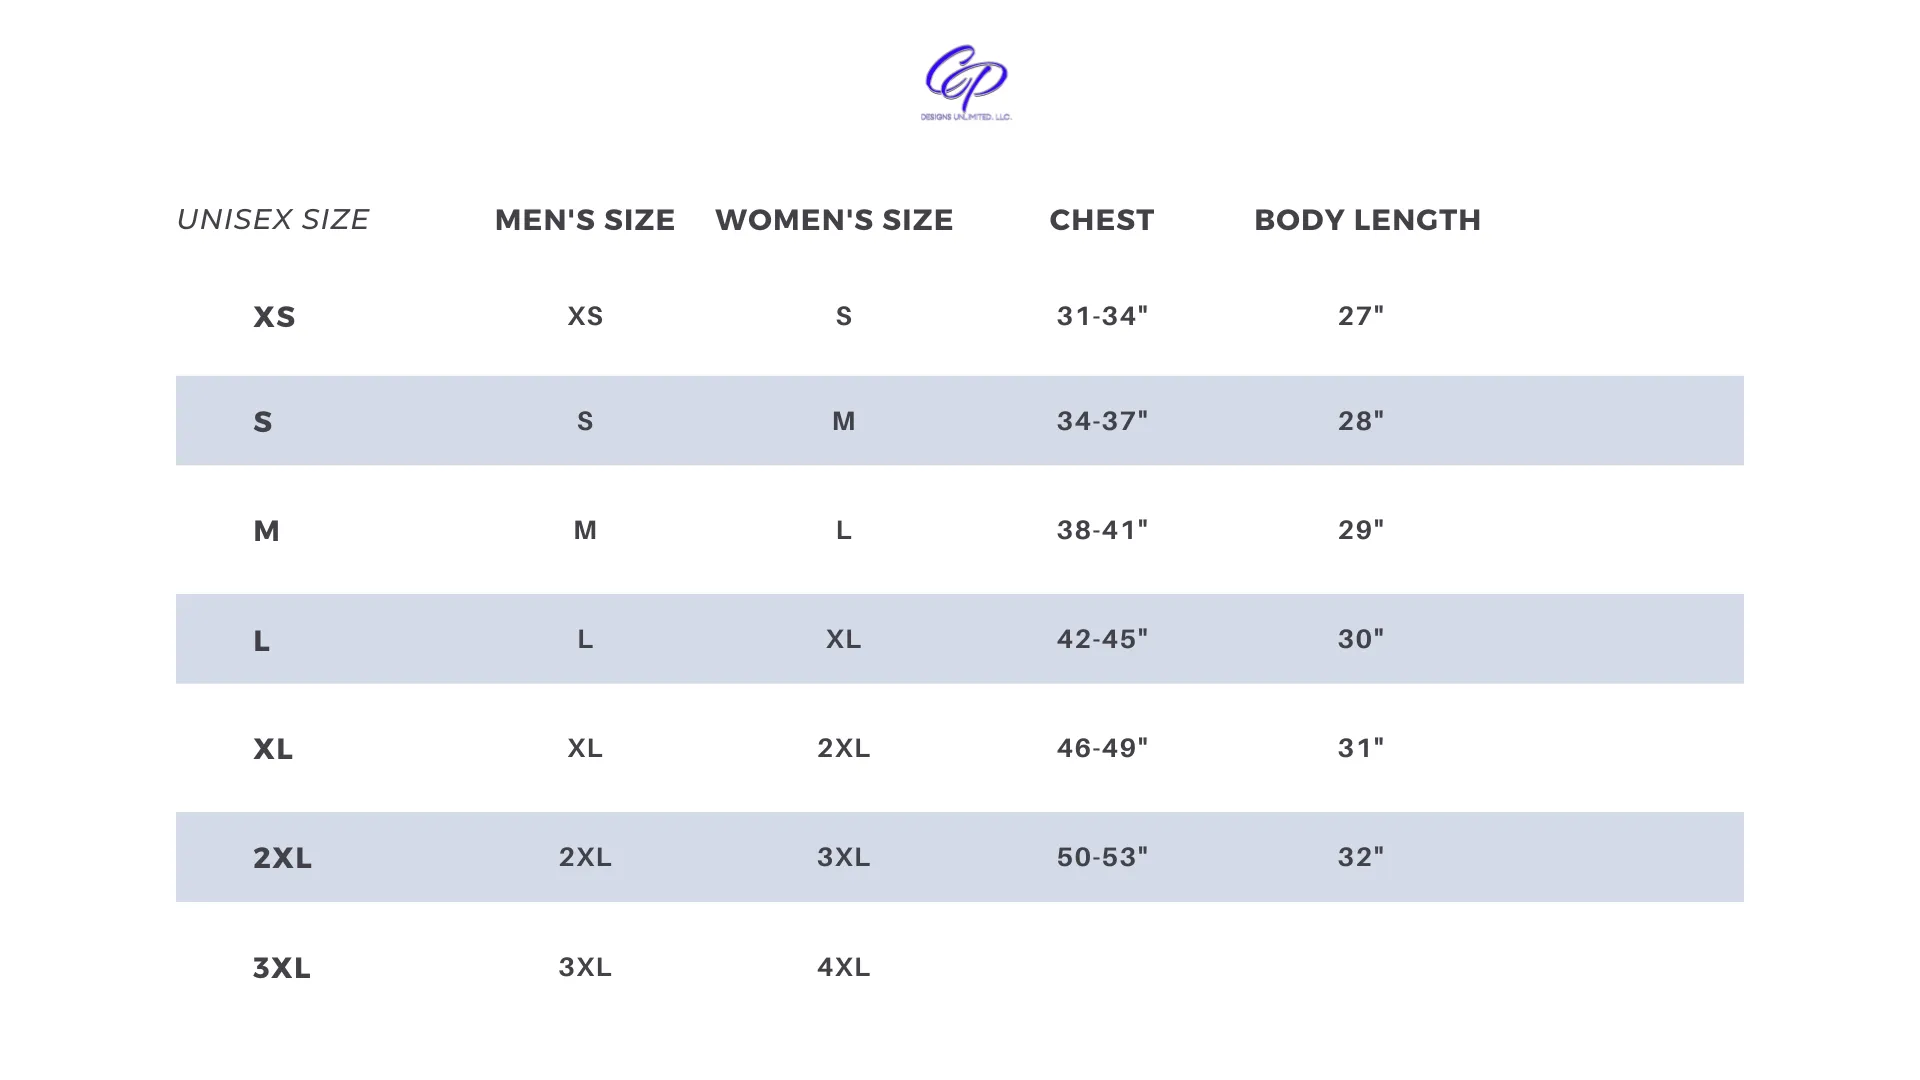Click the bold L unisex size label
1920x1080 pixels.
pyautogui.click(x=261, y=640)
